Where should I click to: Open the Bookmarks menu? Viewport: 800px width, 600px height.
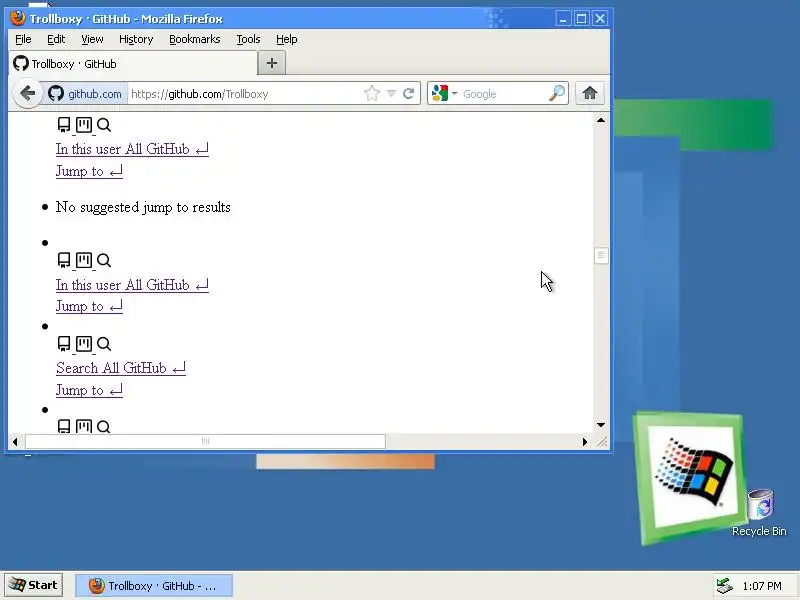(194, 39)
